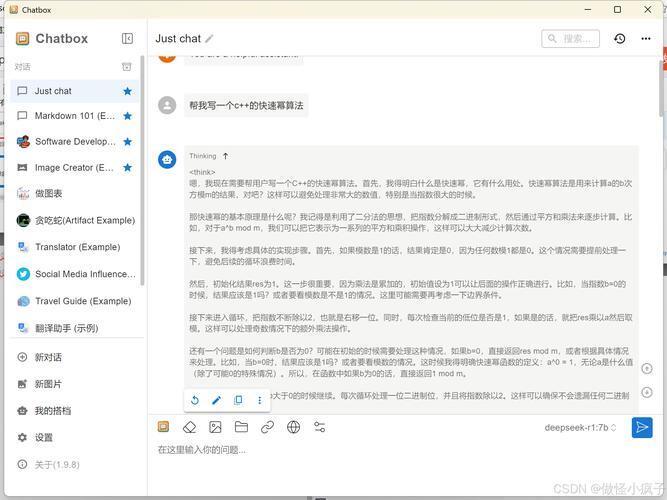Viewport: 667px width, 500px height.
Task: Regenerate the reply with the refresh icon
Action: (195, 400)
